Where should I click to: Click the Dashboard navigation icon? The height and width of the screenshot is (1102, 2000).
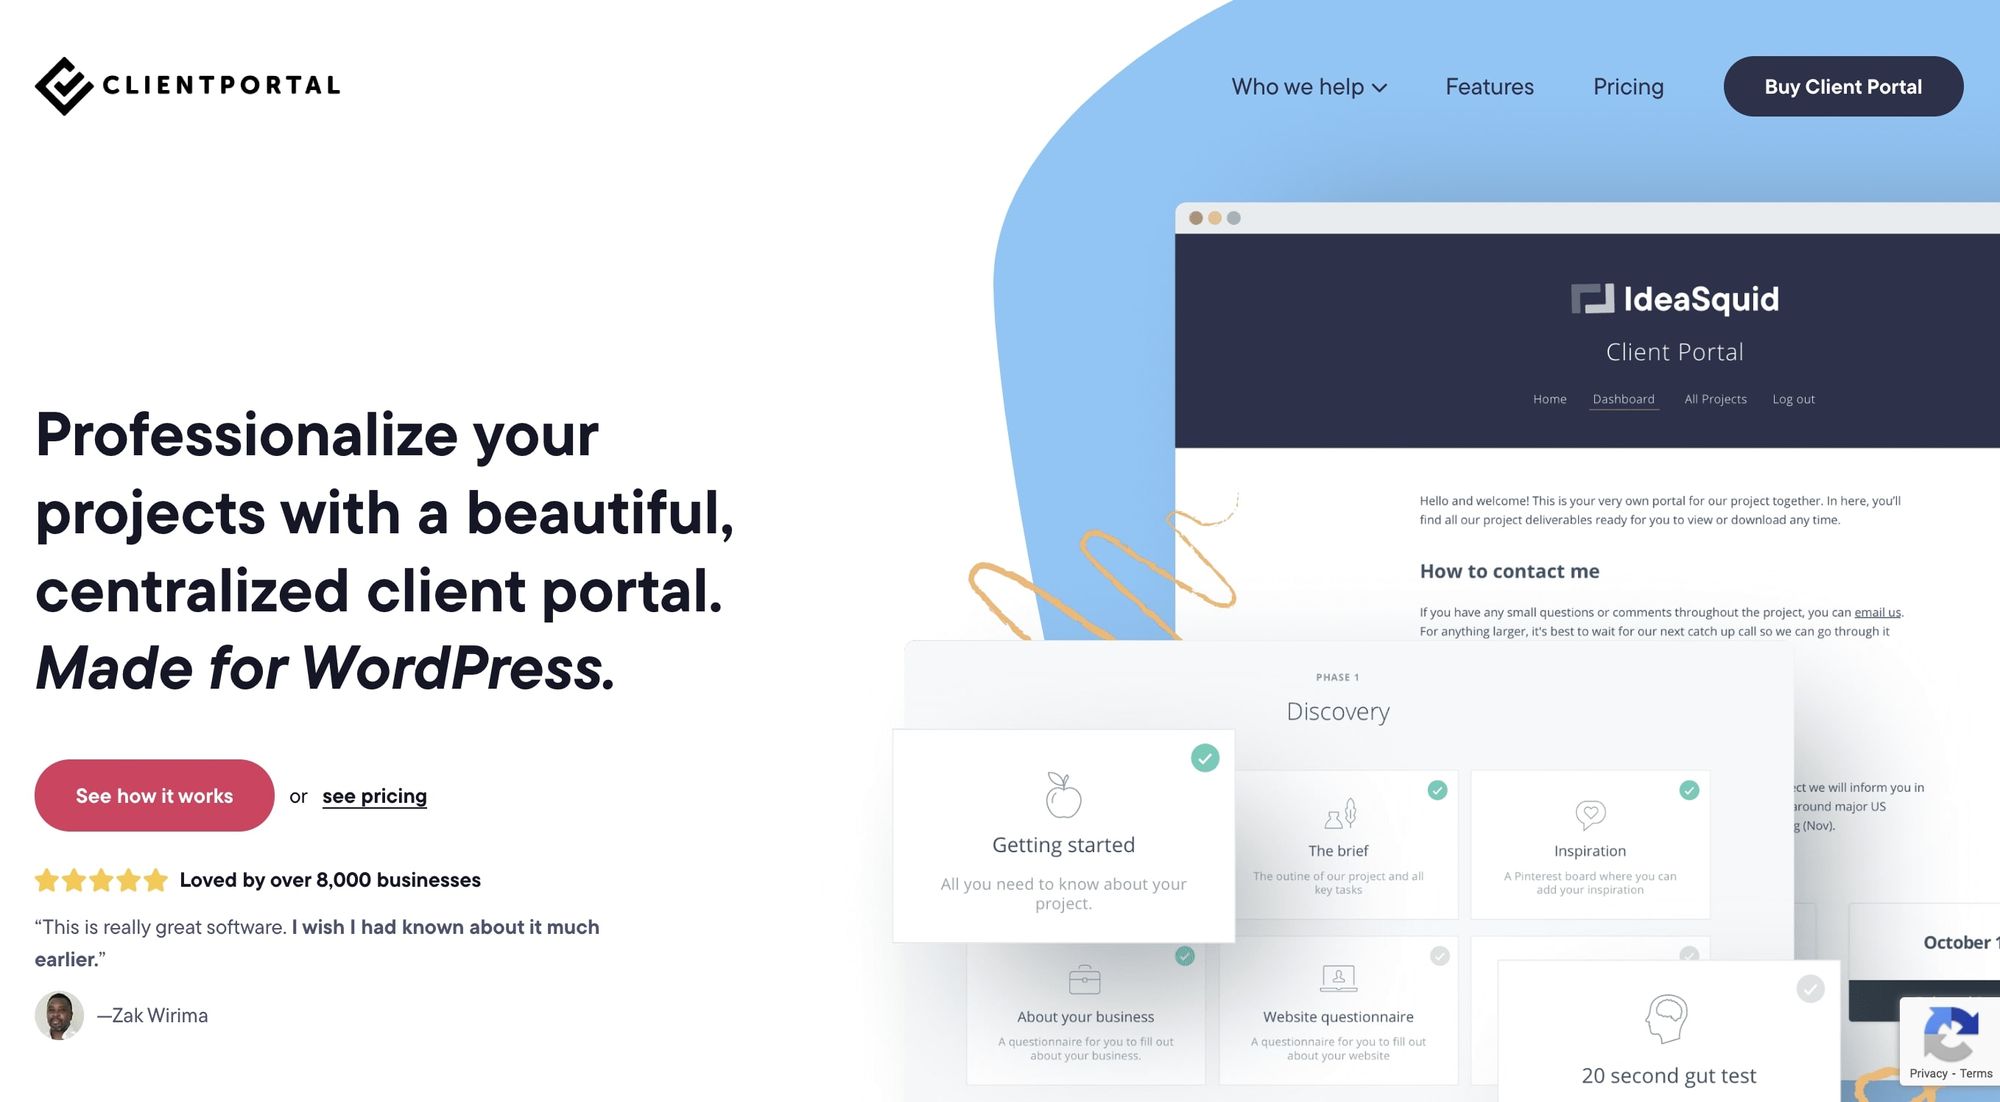[x=1624, y=398]
